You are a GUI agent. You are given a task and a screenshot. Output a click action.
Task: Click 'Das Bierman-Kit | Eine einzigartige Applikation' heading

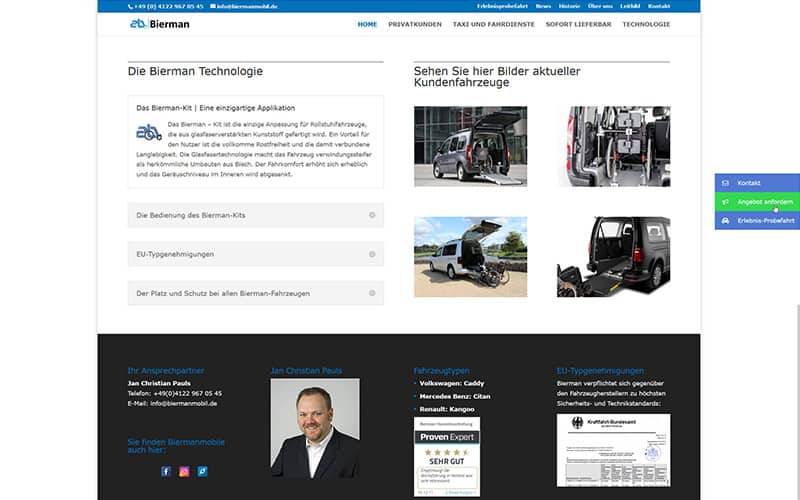[215, 108]
